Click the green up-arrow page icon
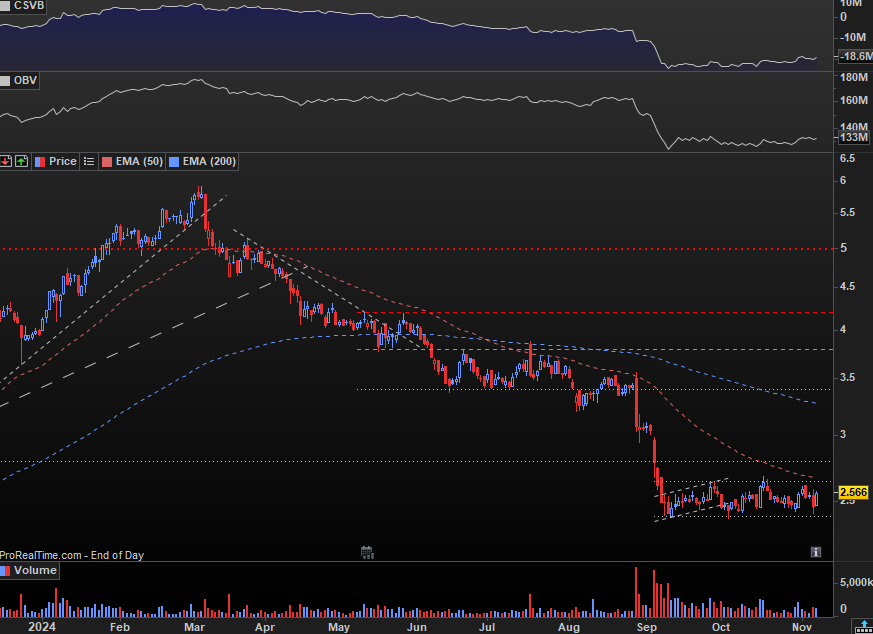 pos(21,161)
